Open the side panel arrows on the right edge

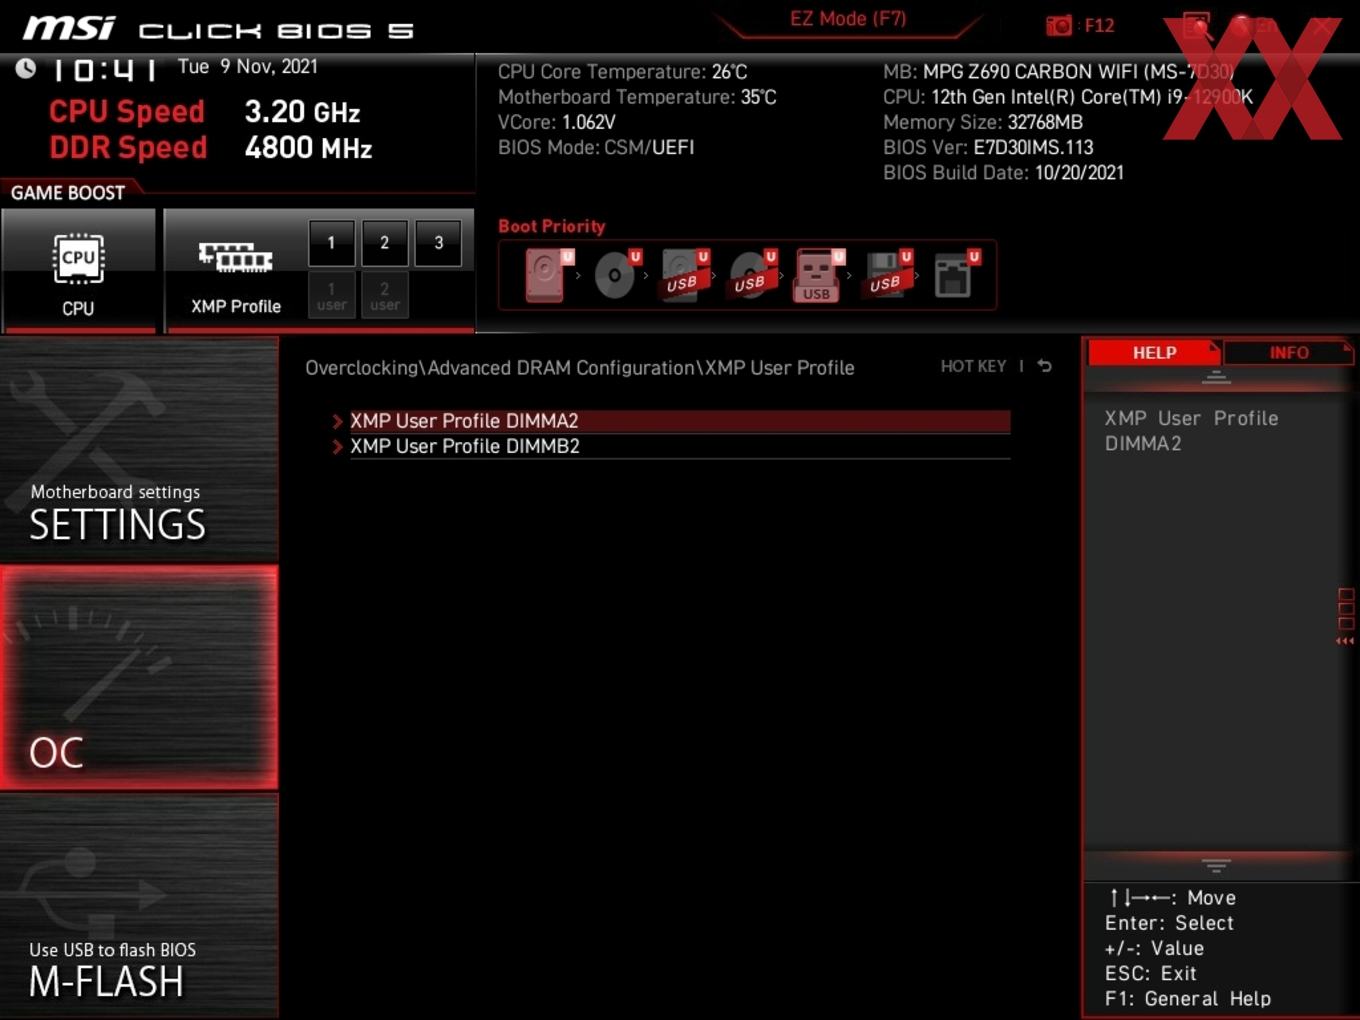coord(1346,617)
